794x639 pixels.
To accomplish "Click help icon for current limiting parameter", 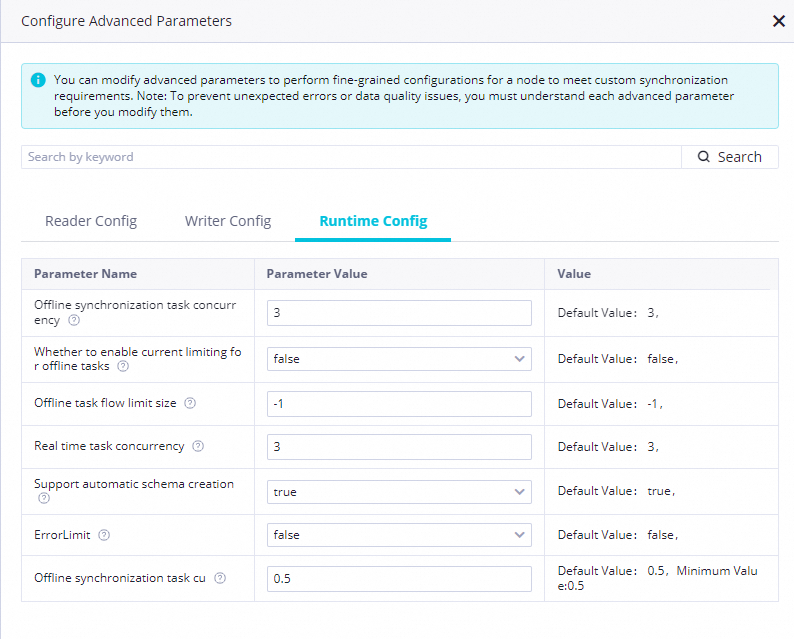I will (x=123, y=367).
